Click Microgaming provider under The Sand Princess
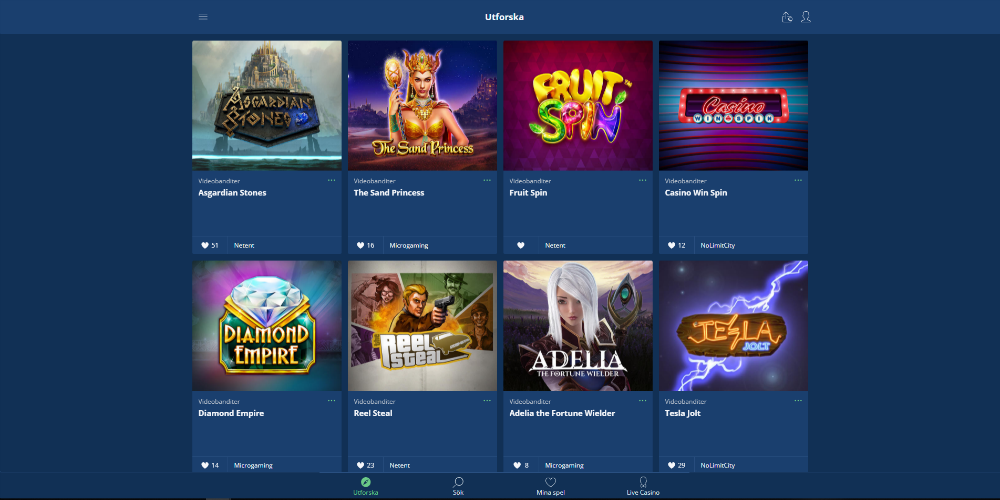Image resolution: width=1000 pixels, height=500 pixels. (x=409, y=246)
